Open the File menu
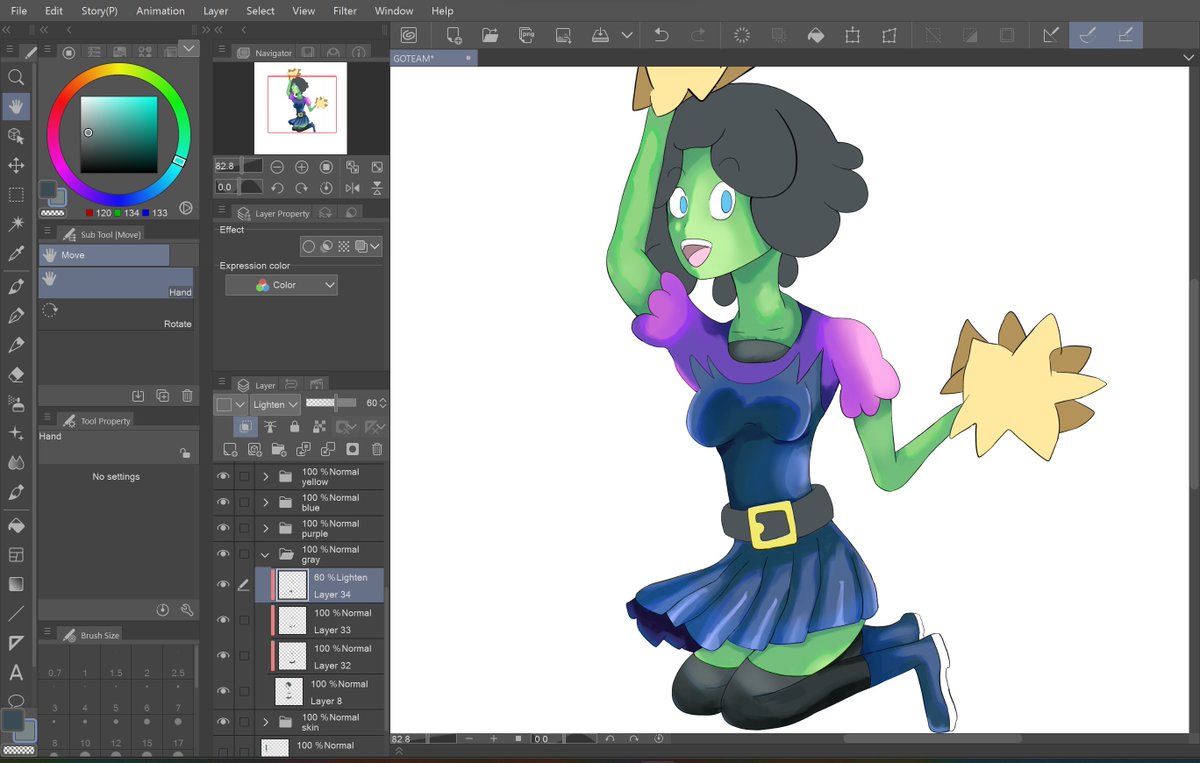1200x763 pixels. pos(19,11)
